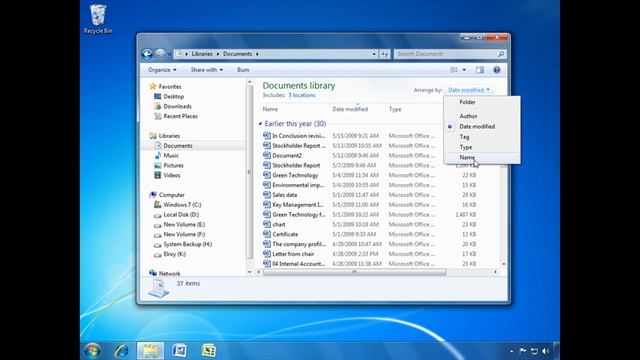
Task: Open the Arrange by Date modified dropdown
Action: [469, 90]
